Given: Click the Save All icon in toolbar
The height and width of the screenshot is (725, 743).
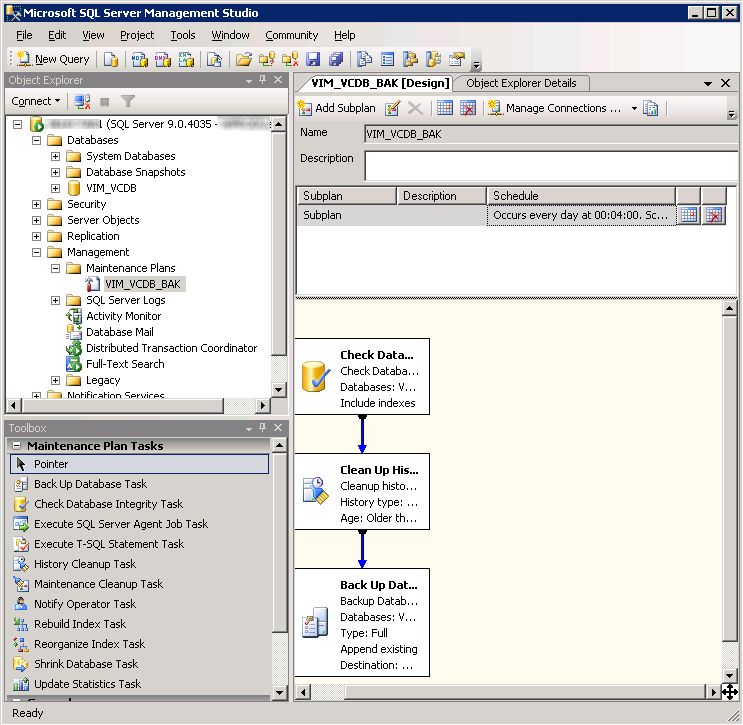Looking at the screenshot, I should pos(336,59).
